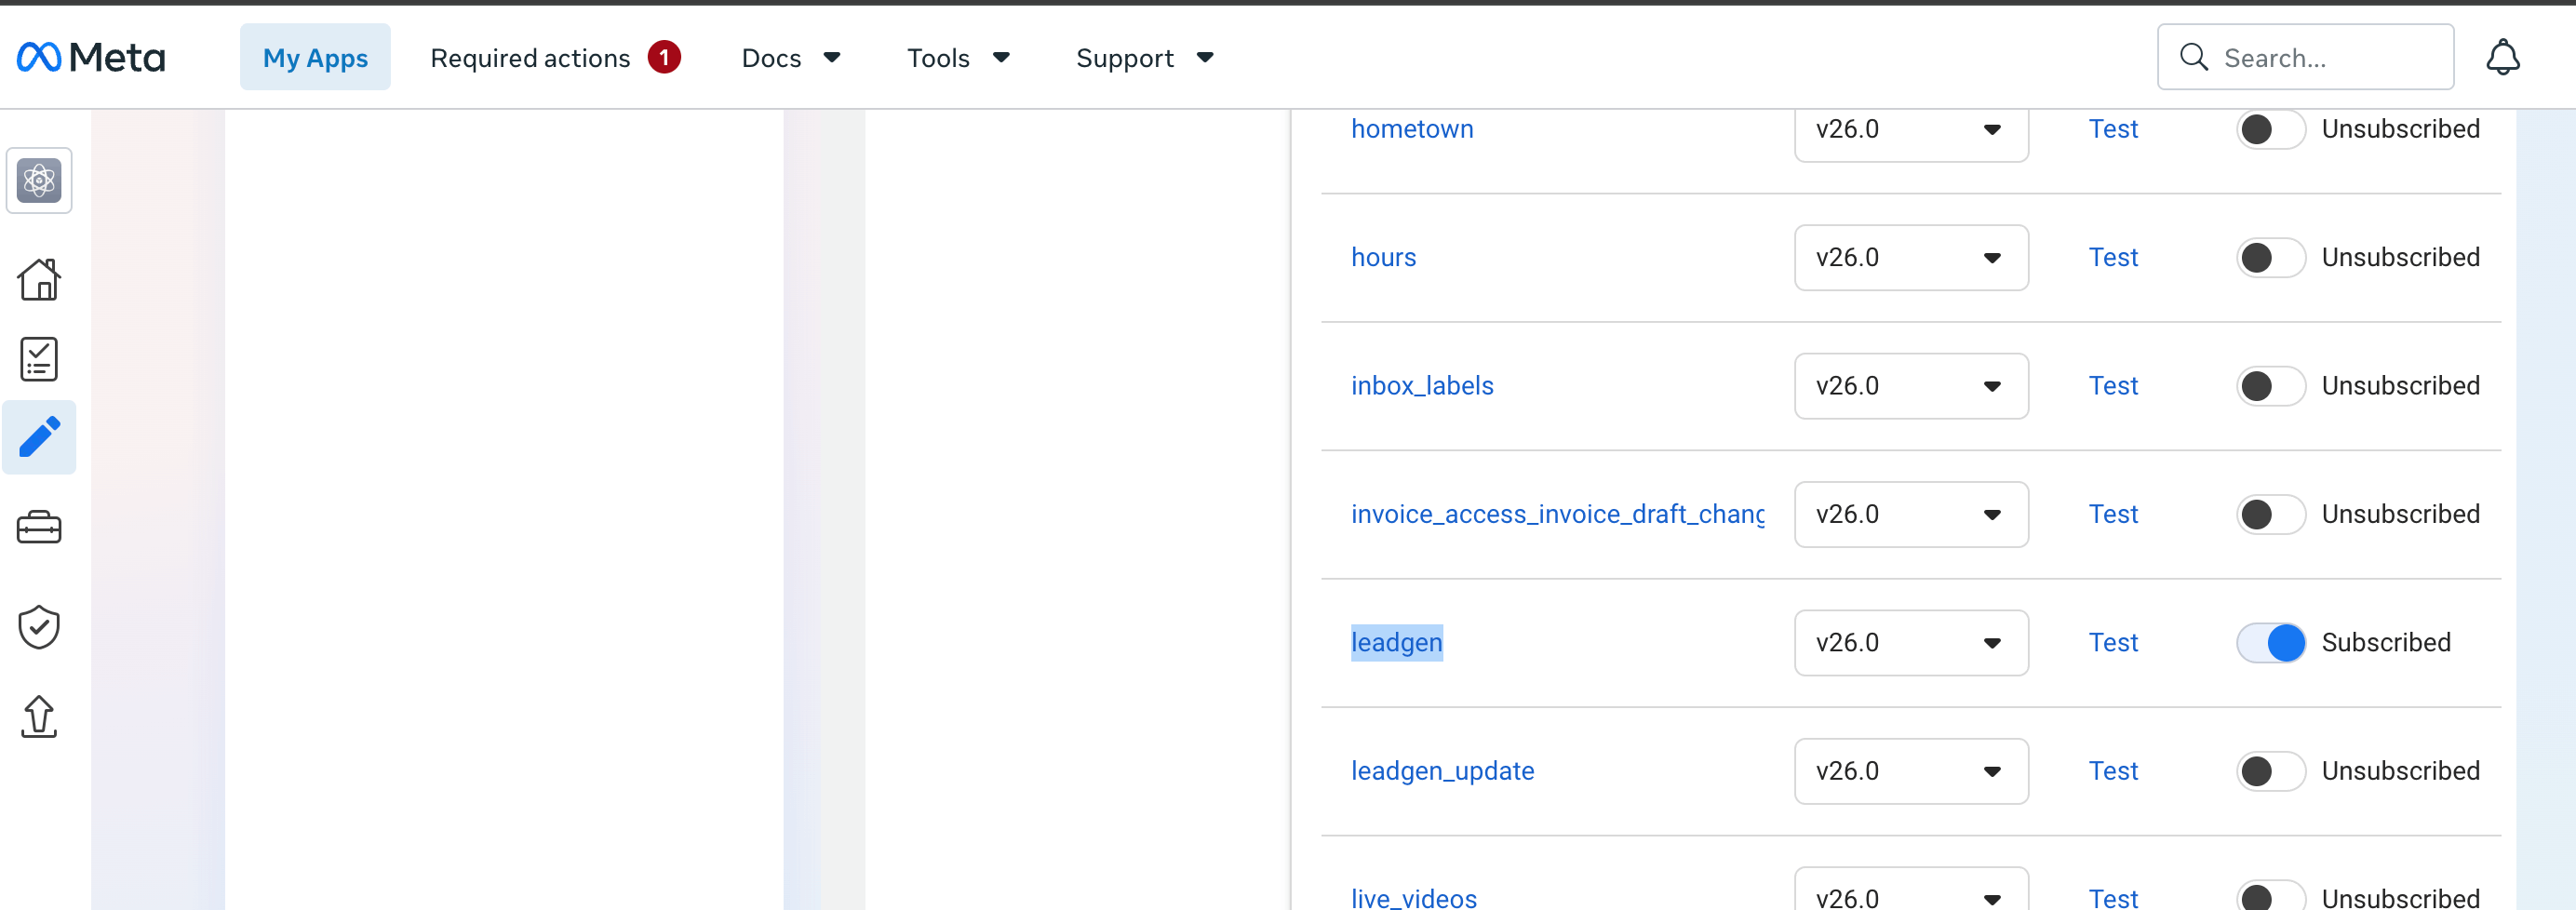Screen dimensions: 2576x910
Task: Open the live_videos field link
Action: [1414, 897]
